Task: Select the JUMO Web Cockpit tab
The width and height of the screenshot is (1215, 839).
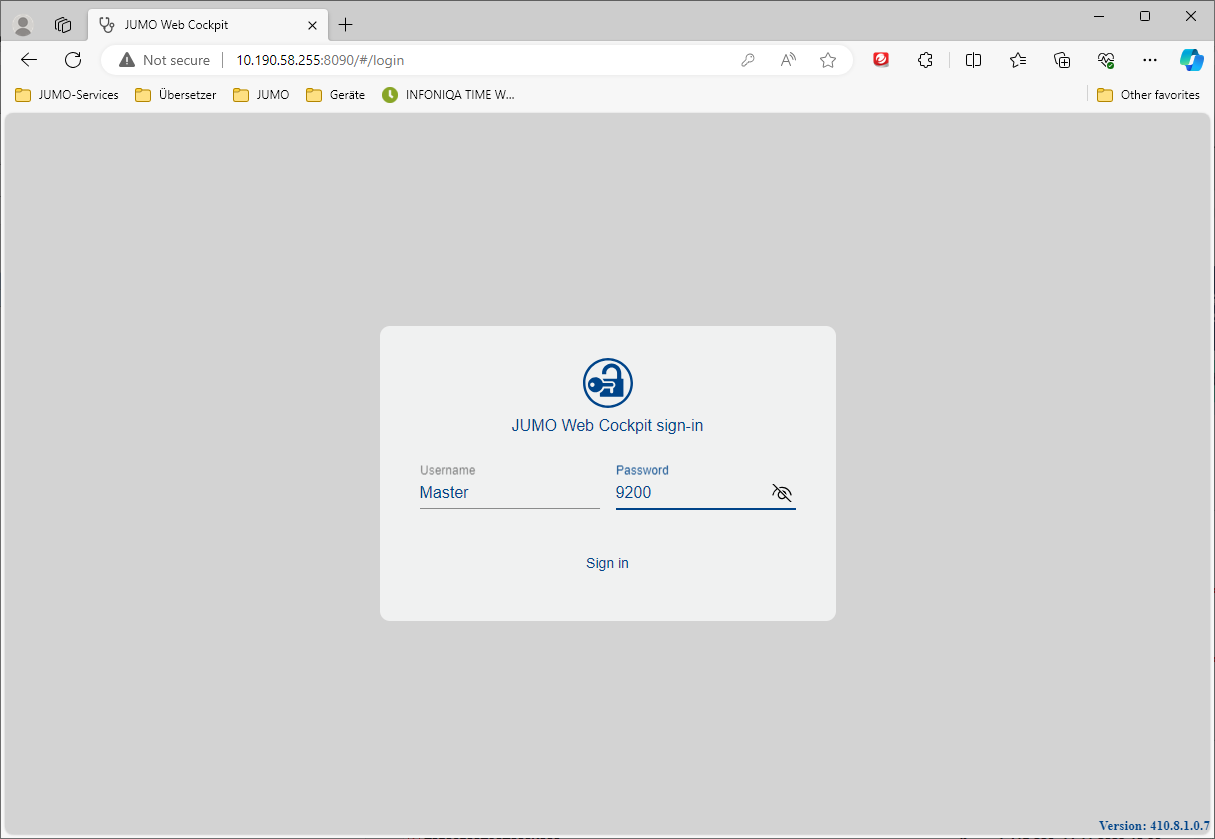Action: point(200,25)
